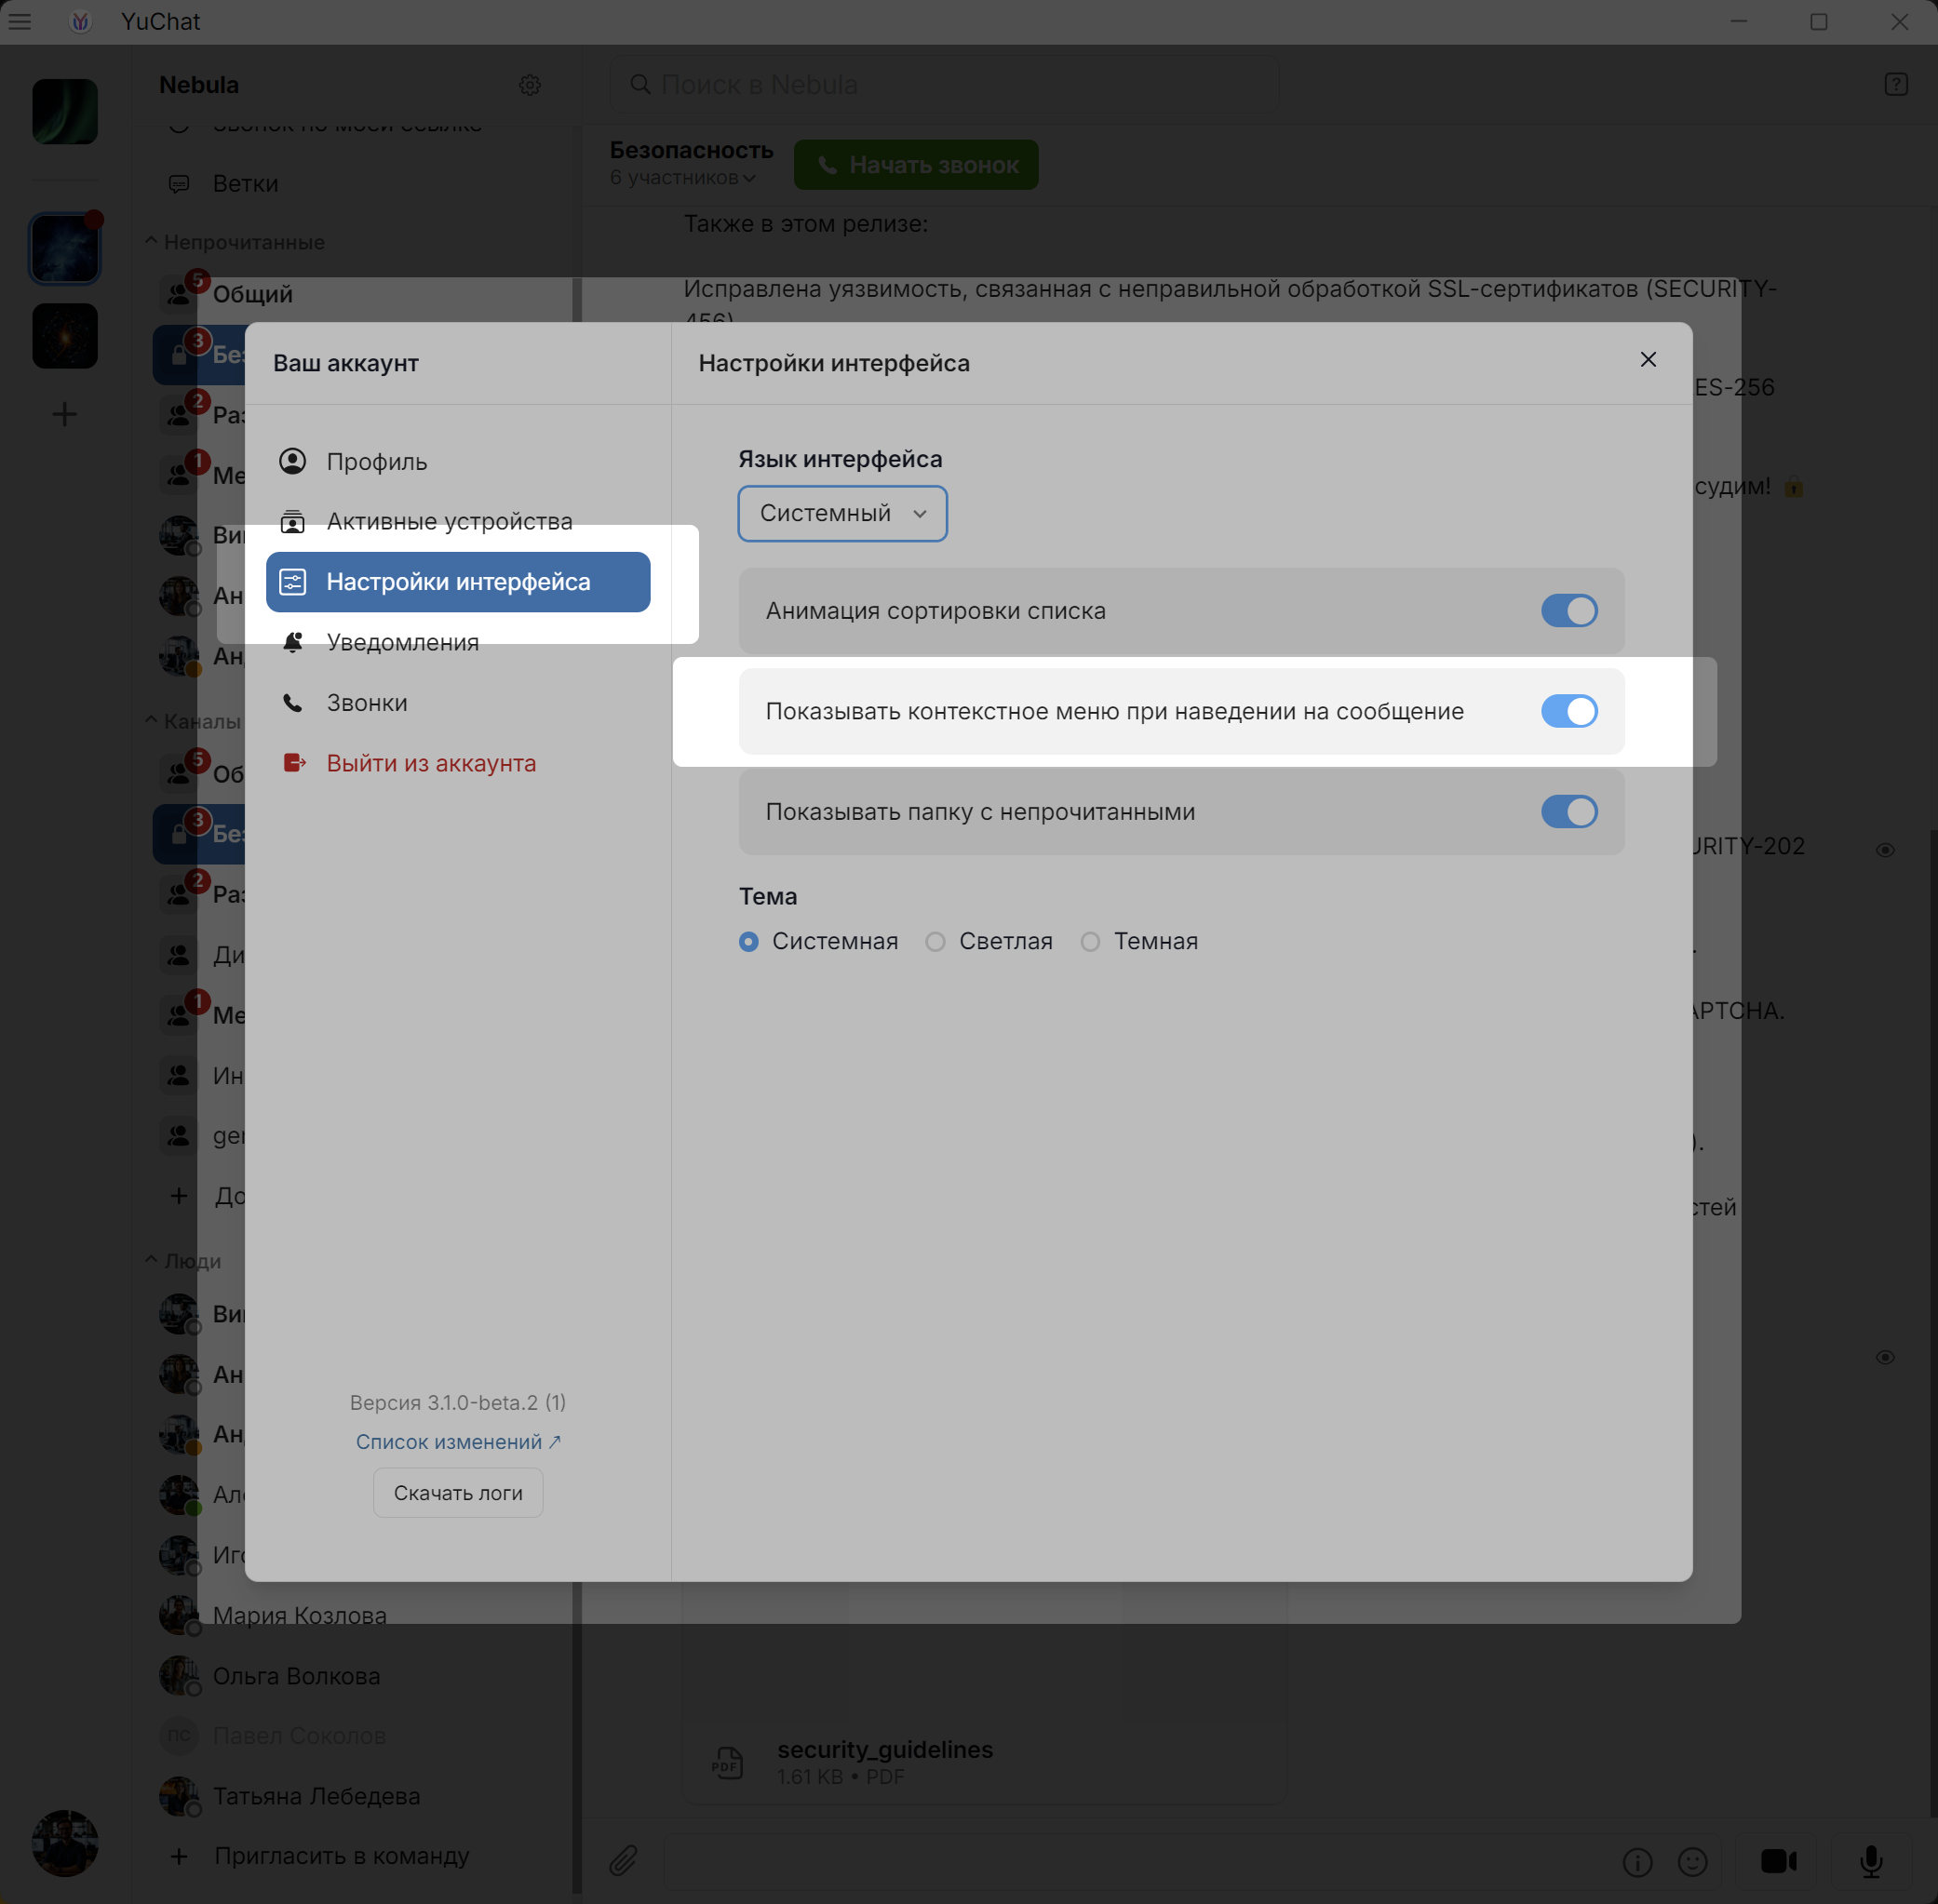Open the Язык интерфейса Системный dropdown

point(842,513)
